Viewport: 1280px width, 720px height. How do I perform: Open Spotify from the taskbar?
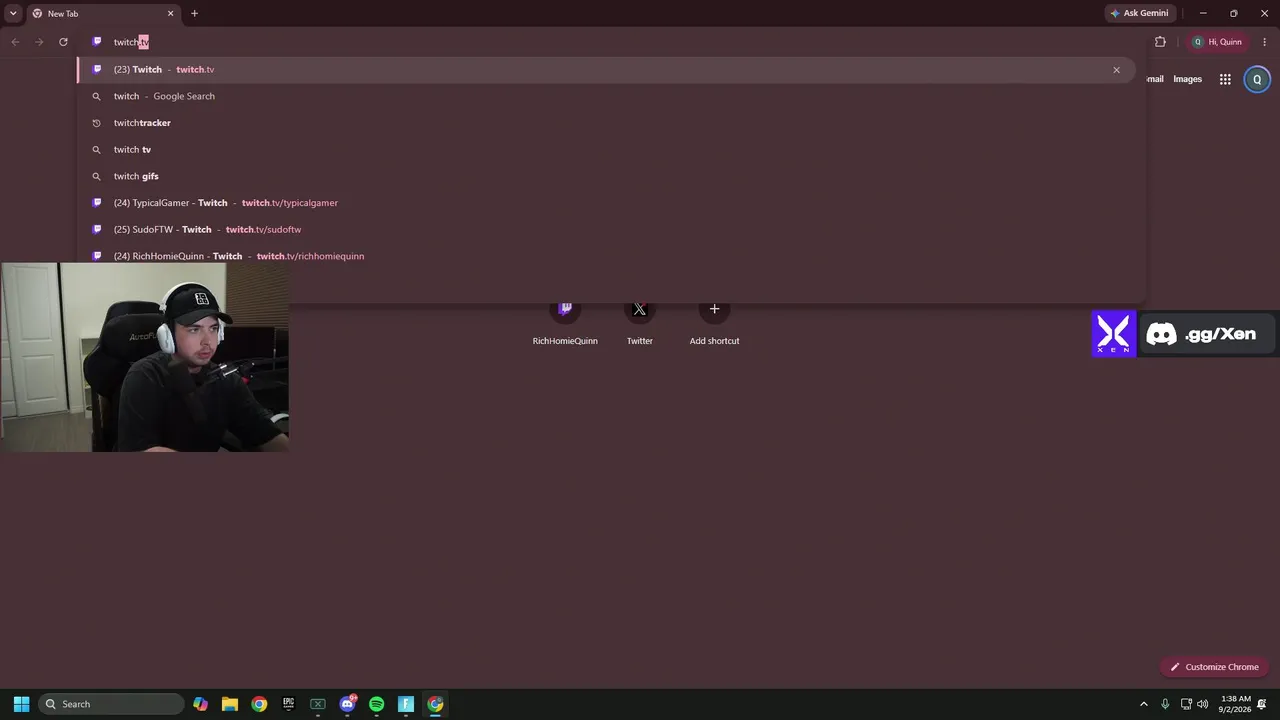click(x=376, y=704)
